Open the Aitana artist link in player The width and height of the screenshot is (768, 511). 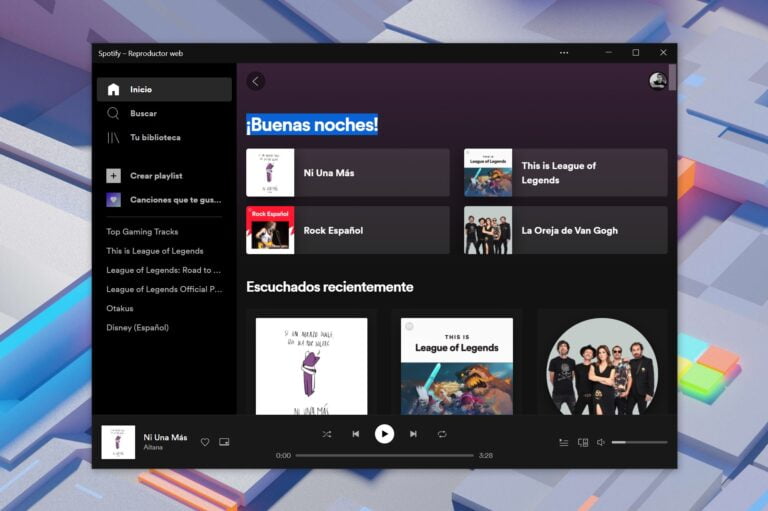[x=153, y=447]
